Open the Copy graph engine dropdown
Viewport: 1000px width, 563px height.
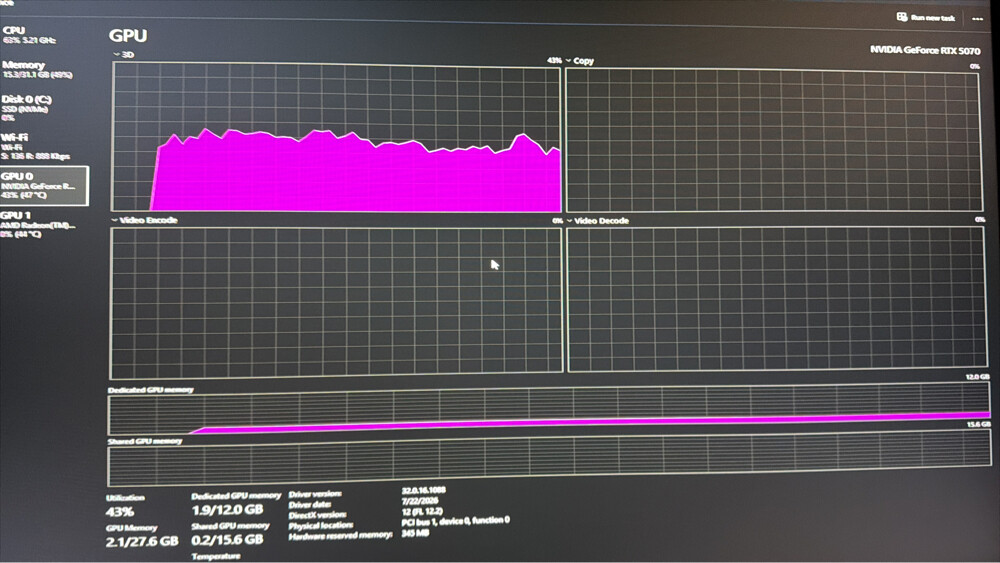tap(568, 61)
